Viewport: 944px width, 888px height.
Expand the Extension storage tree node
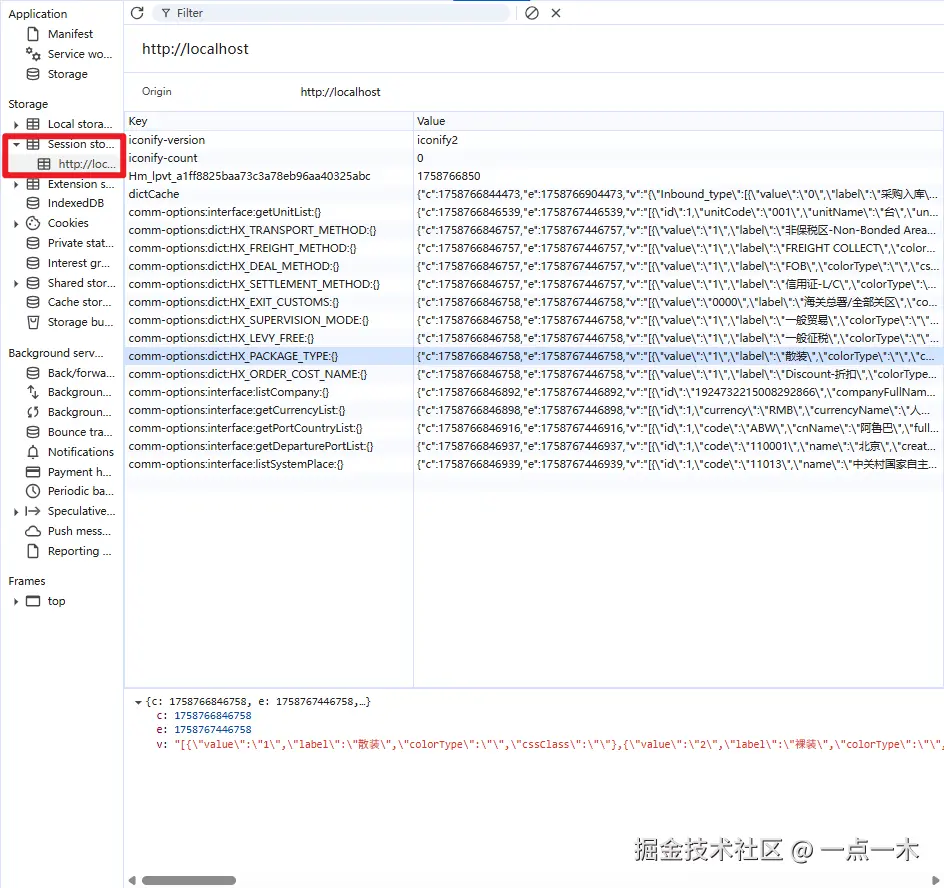pos(16,184)
